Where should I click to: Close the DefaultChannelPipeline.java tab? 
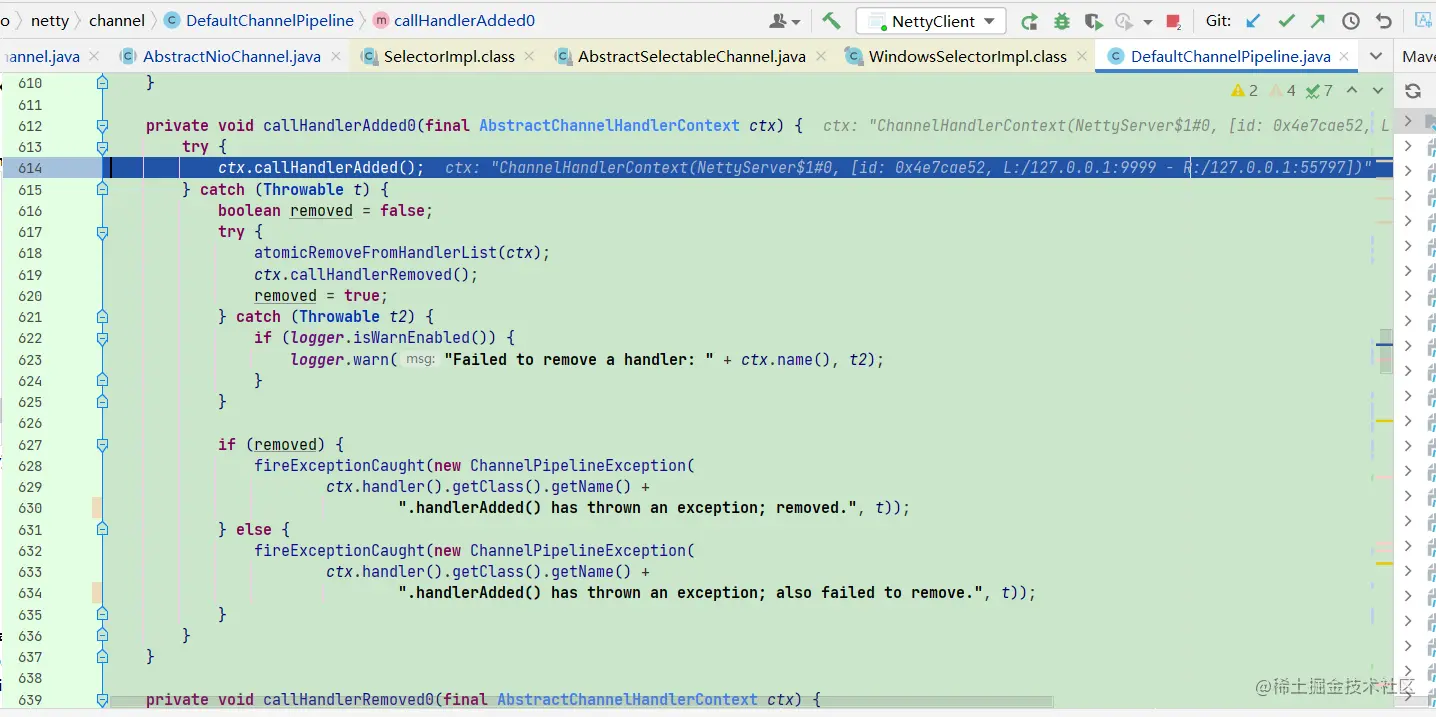[1346, 57]
